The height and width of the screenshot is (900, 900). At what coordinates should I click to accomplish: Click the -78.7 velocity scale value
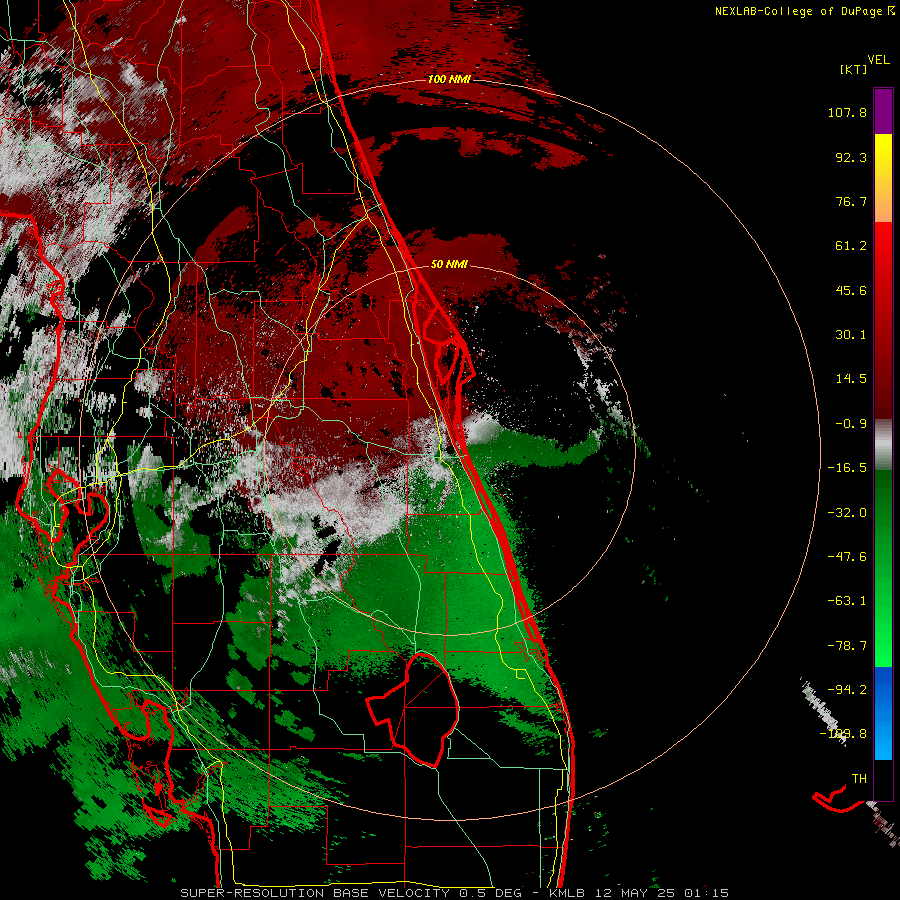click(x=847, y=646)
